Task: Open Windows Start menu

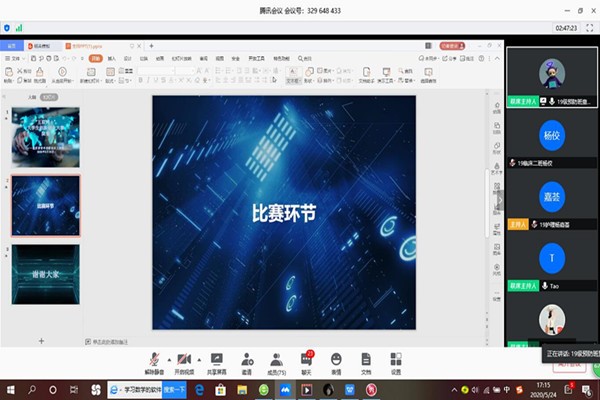Action: click(10, 389)
